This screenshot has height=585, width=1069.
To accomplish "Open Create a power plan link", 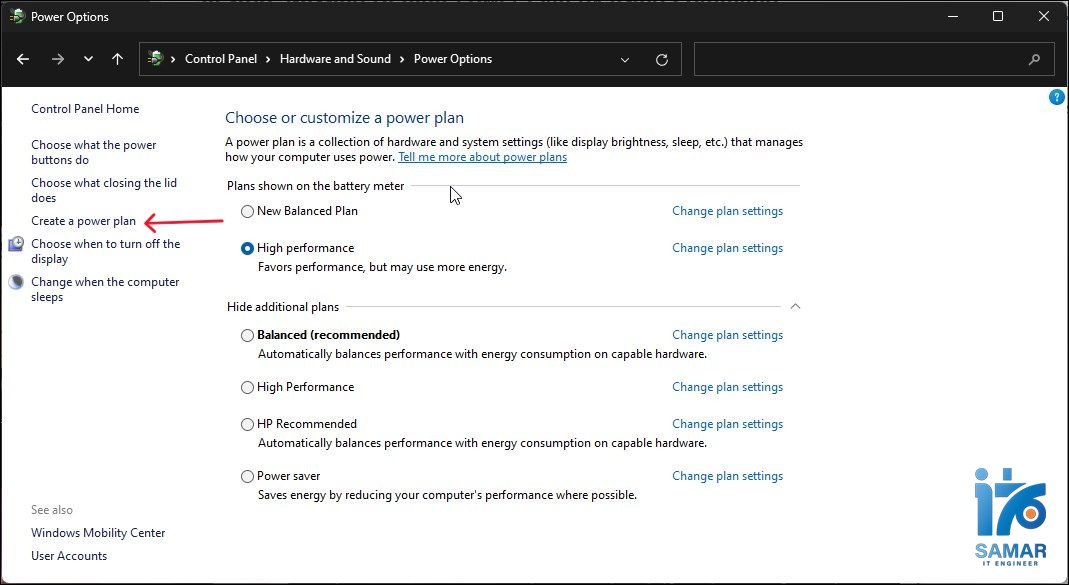I will (x=83, y=221).
